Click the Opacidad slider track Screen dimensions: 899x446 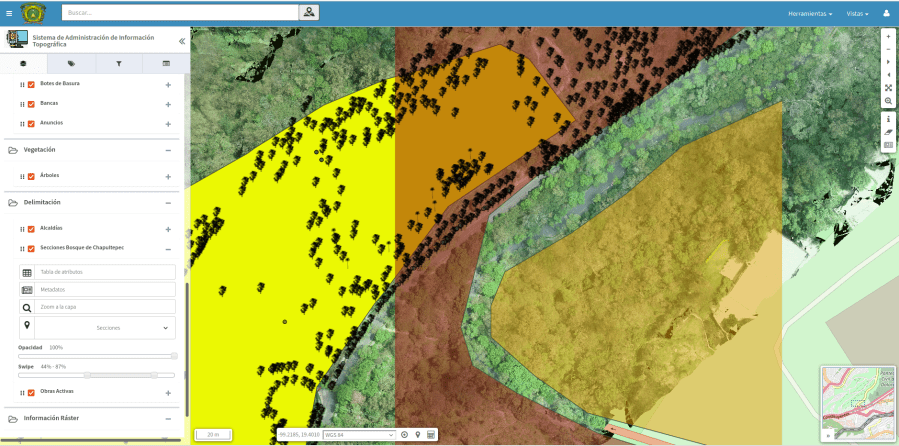pyautogui.click(x=96, y=355)
